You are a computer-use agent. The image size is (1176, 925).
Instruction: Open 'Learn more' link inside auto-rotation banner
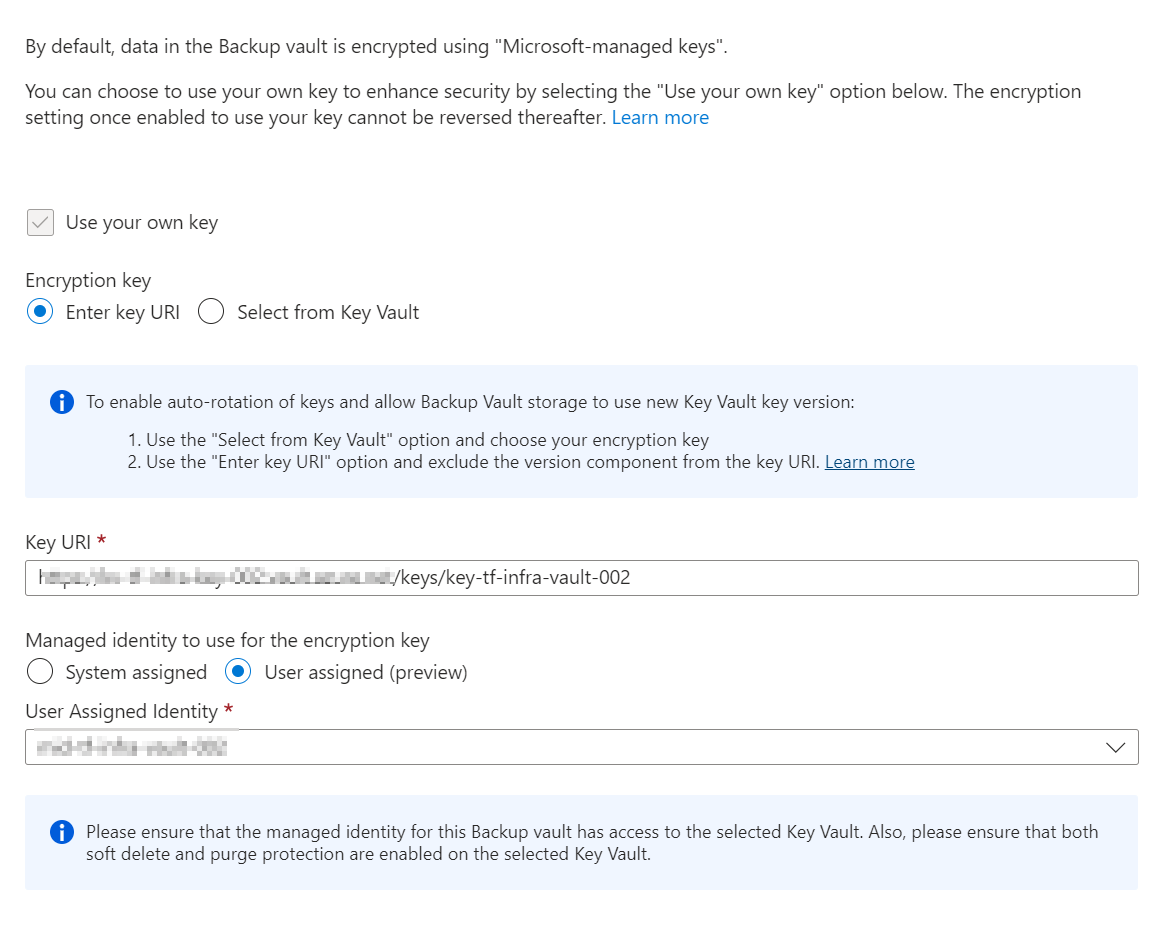869,462
